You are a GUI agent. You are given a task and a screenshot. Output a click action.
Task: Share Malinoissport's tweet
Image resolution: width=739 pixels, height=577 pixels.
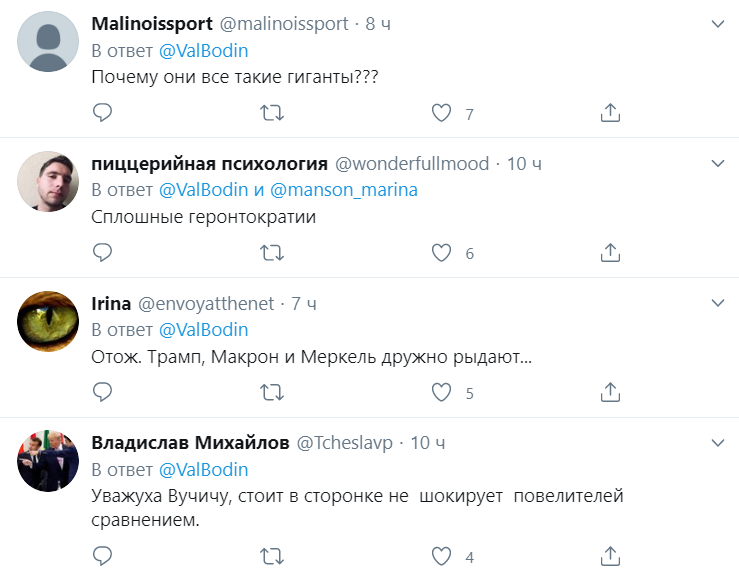coord(611,113)
